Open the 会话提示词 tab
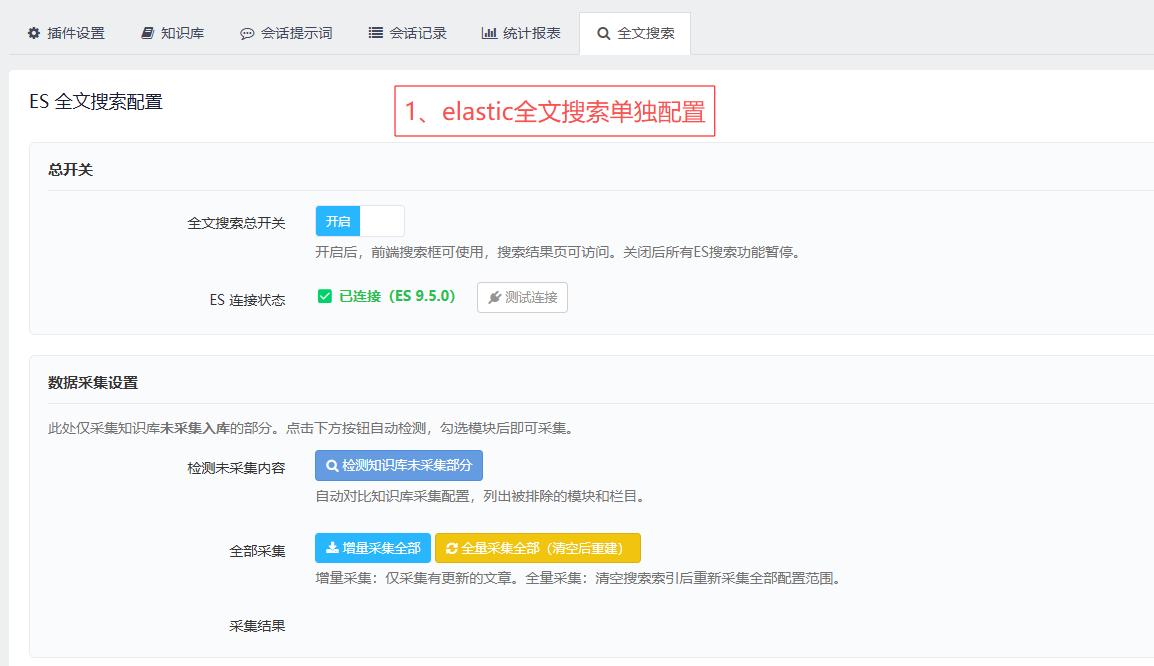This screenshot has width=1154, height=666. pos(286,33)
